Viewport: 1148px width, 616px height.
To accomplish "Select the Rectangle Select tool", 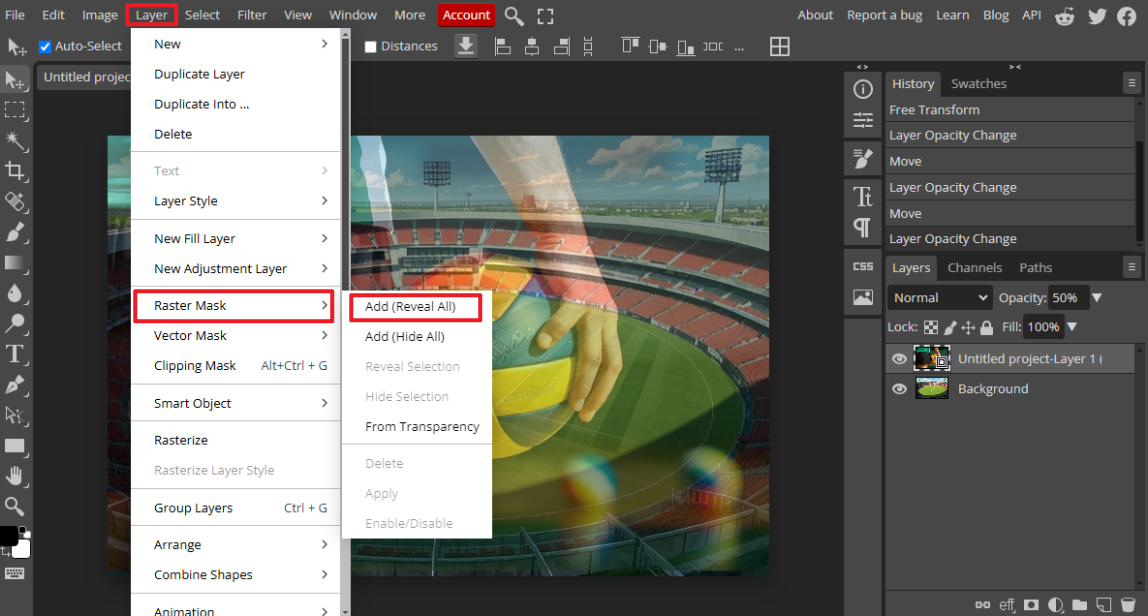I will click(x=15, y=110).
